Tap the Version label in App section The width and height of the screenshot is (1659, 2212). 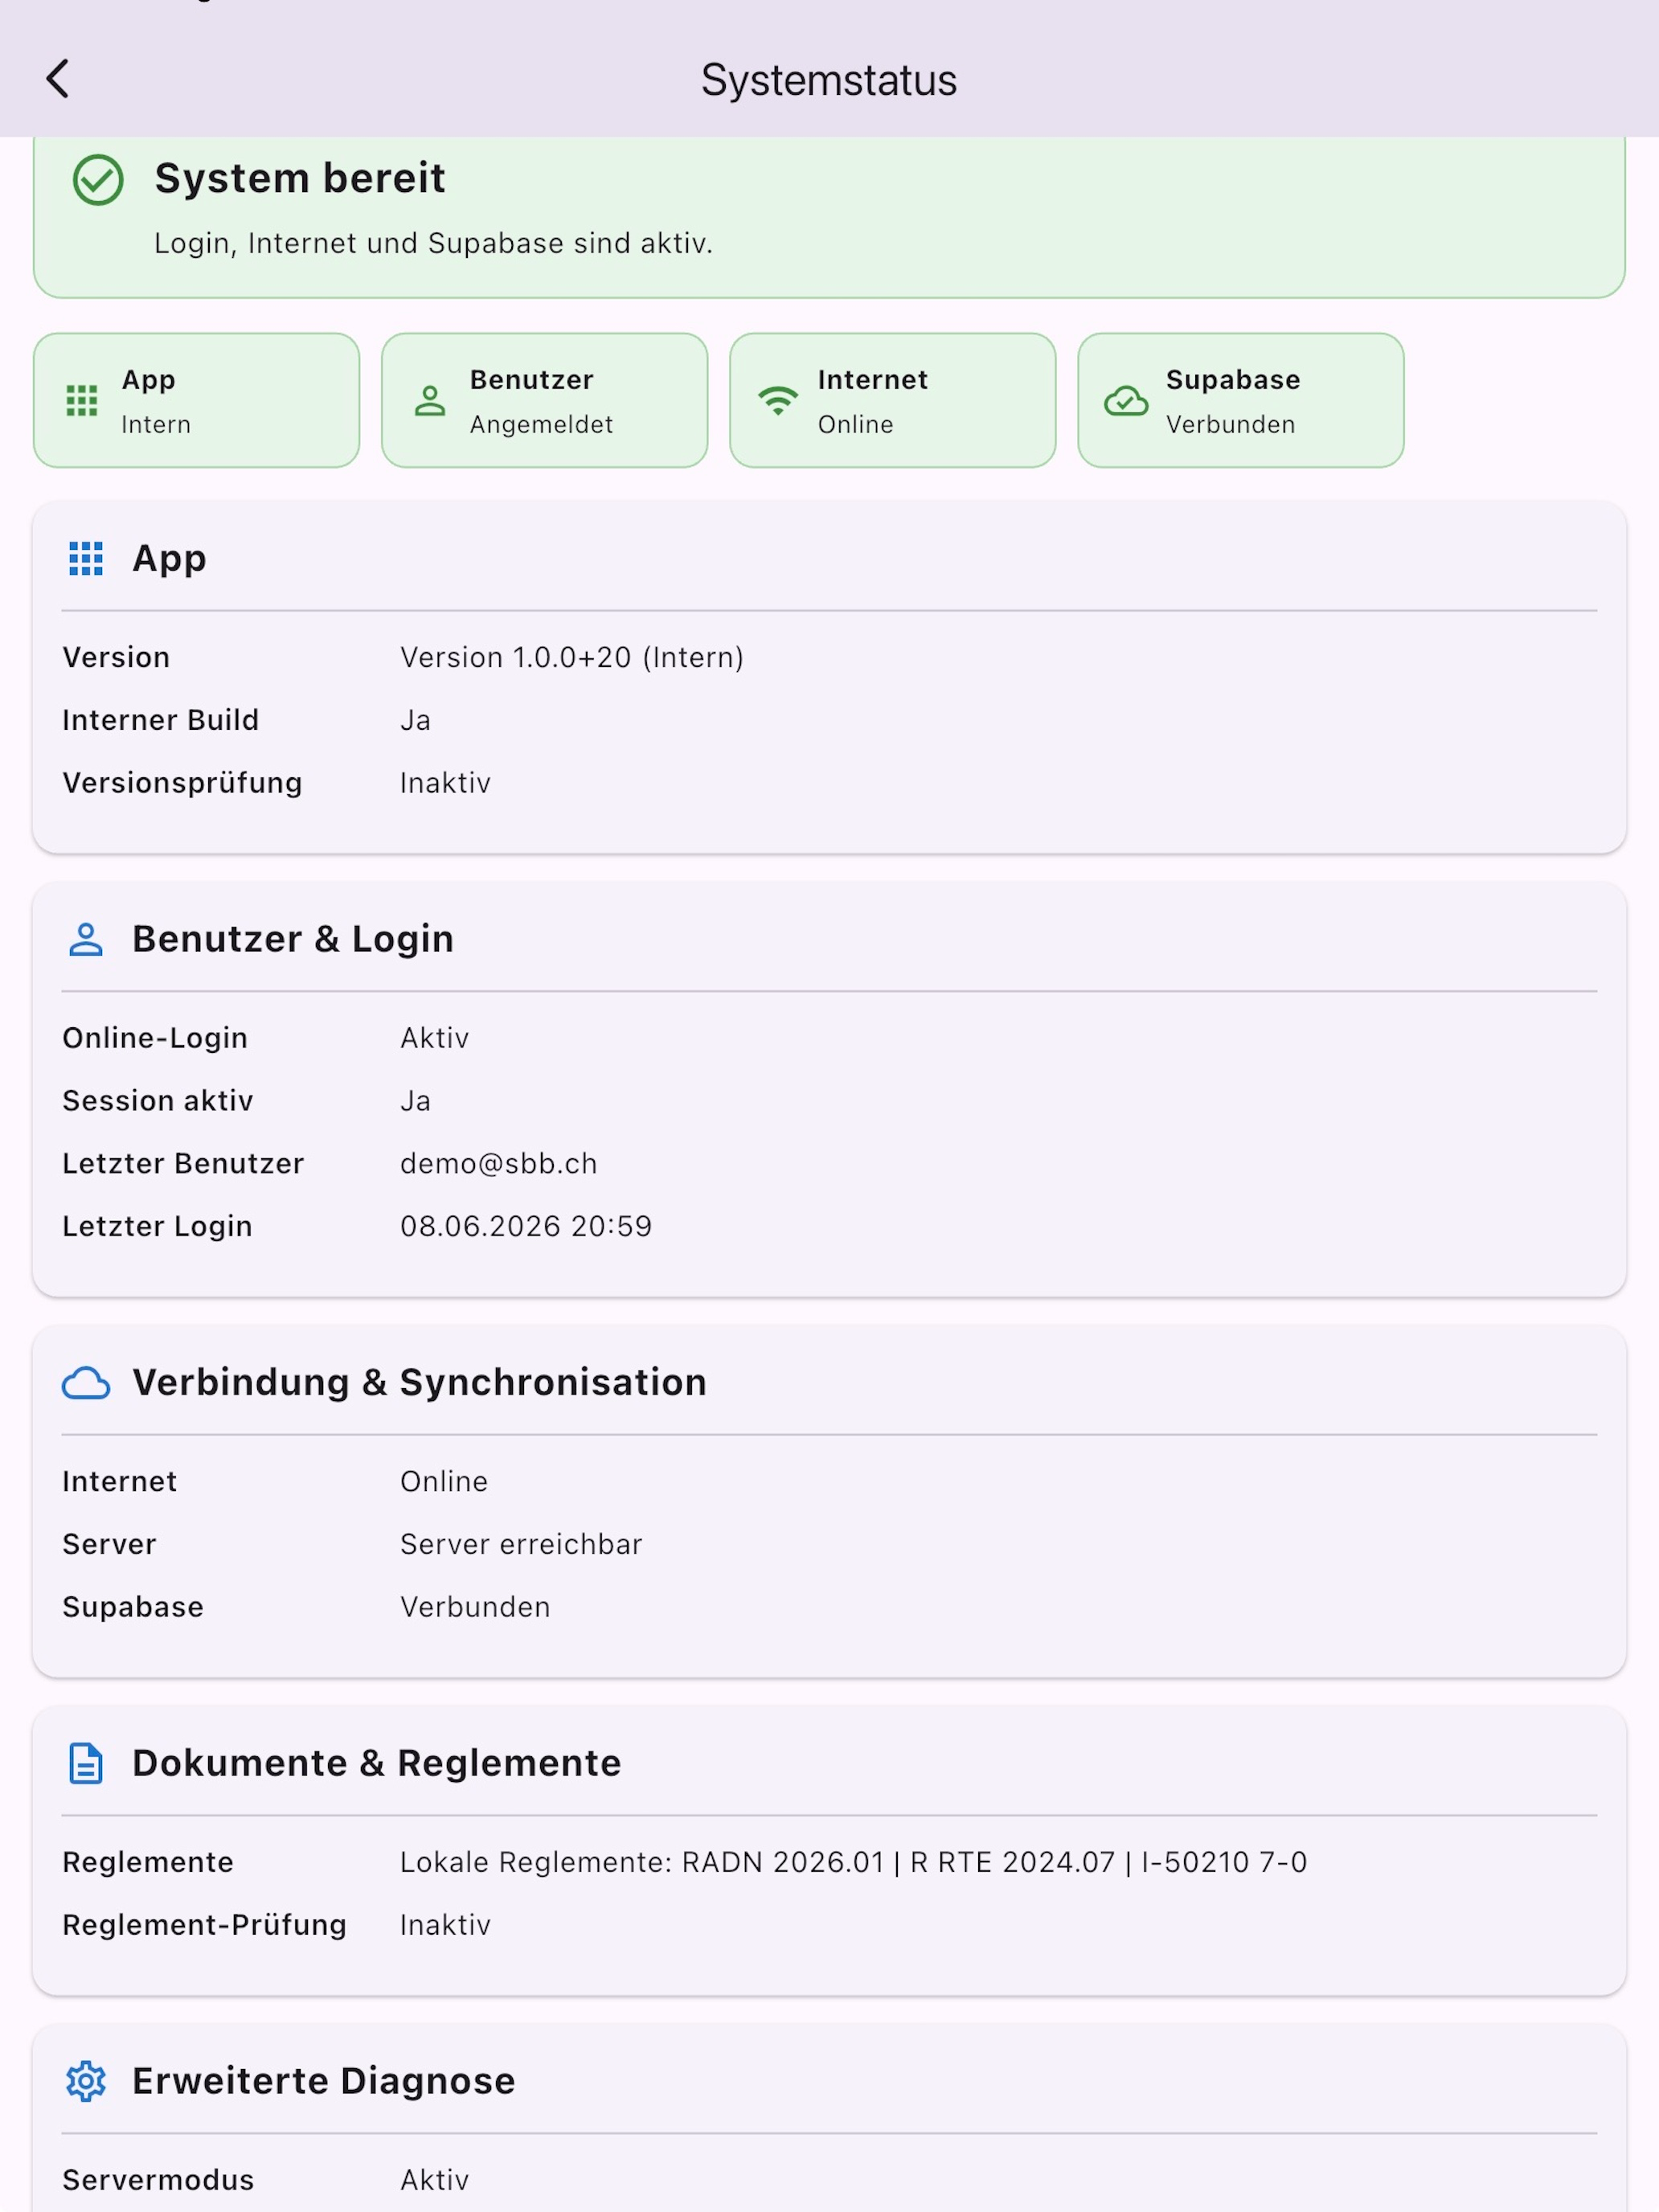coord(116,657)
